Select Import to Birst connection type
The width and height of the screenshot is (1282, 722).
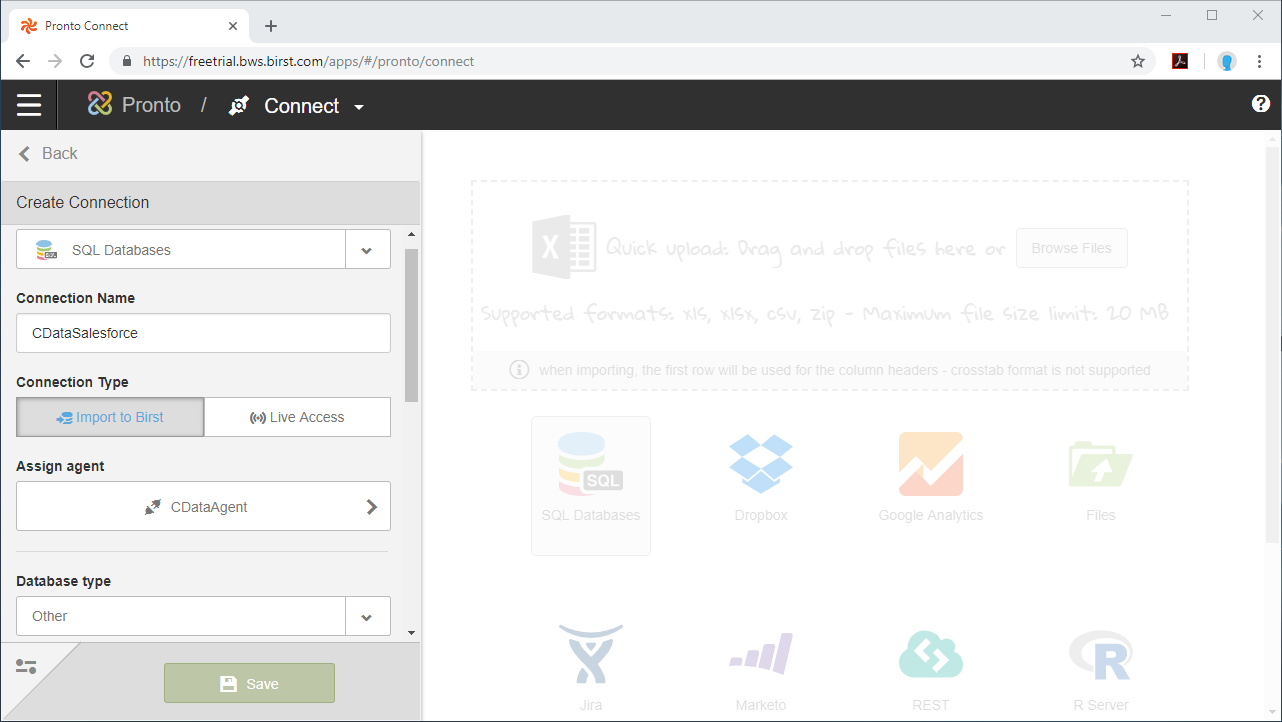click(110, 417)
